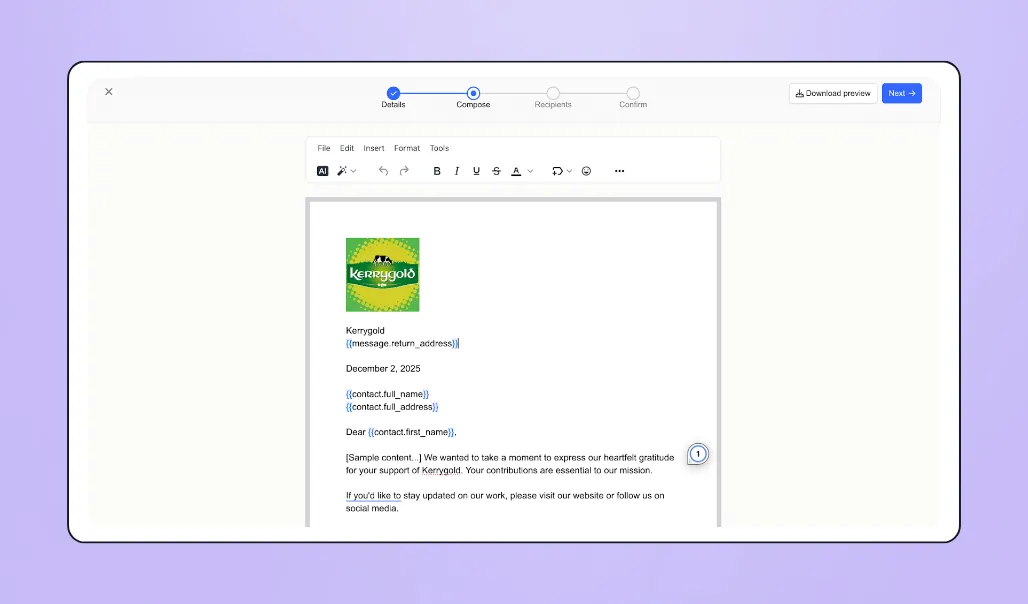Pick a color from the font color swatch
The height and width of the screenshot is (604, 1028).
[516, 172]
